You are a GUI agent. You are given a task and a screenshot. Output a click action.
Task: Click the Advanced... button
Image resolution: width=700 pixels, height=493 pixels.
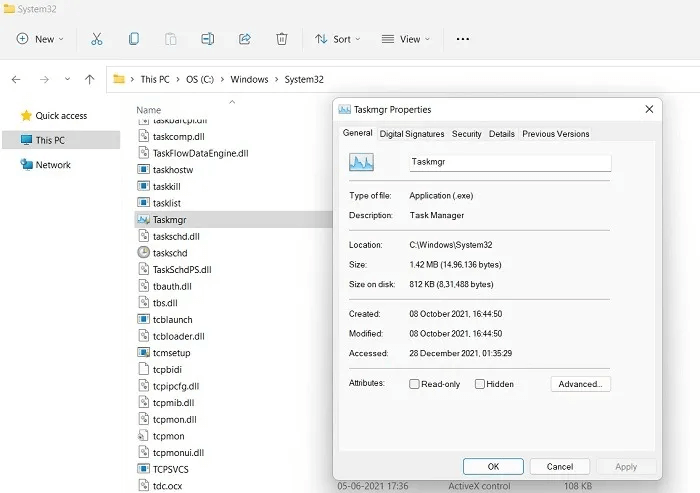click(x=580, y=384)
